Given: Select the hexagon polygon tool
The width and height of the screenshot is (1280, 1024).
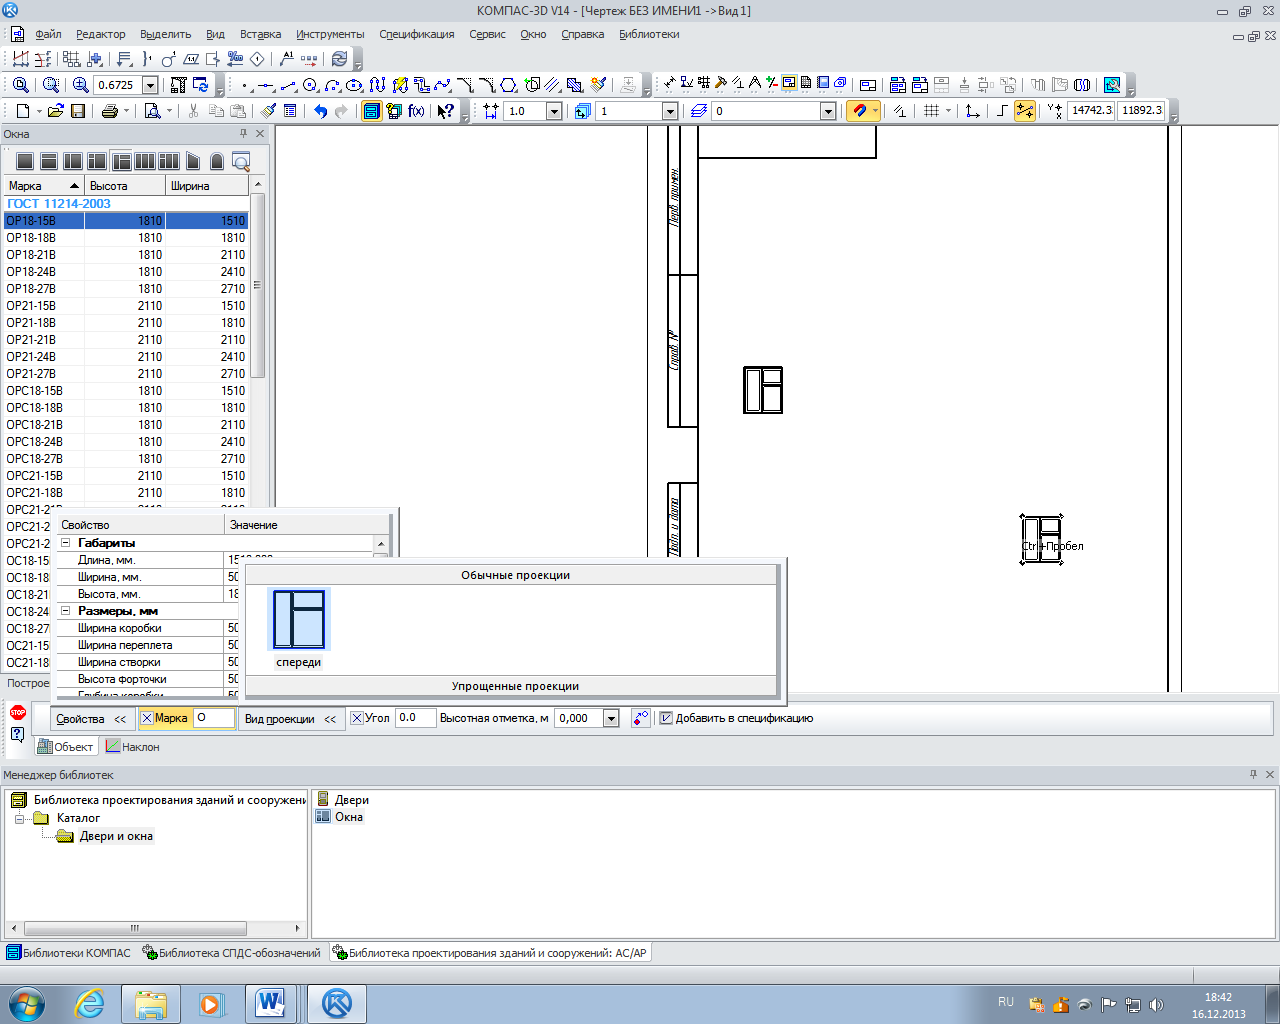Looking at the screenshot, I should tap(509, 85).
